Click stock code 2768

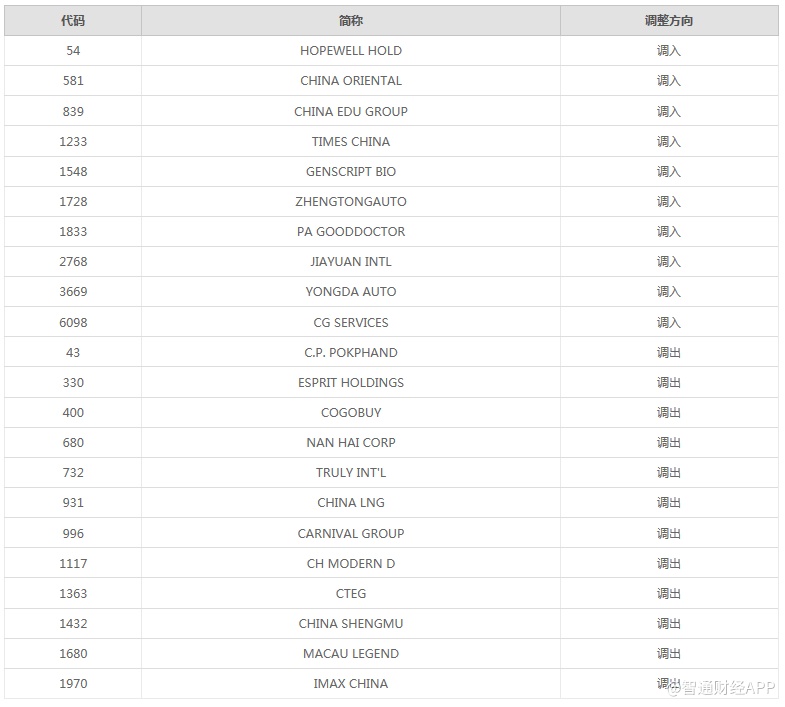pos(73,261)
